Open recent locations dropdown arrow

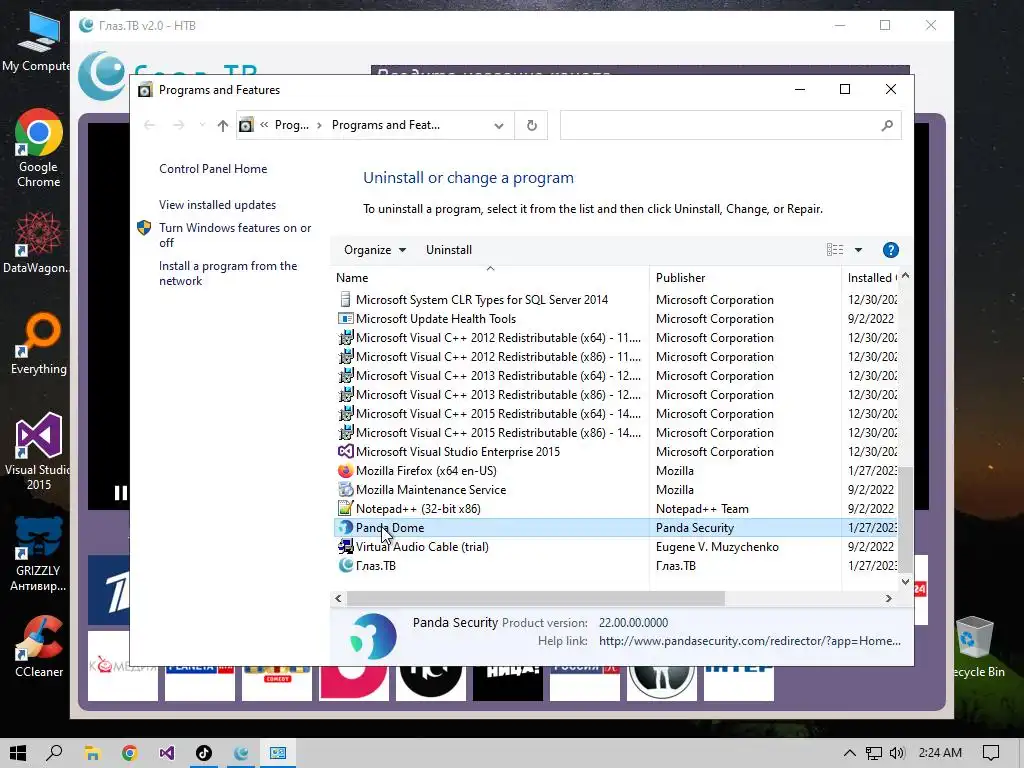click(202, 125)
